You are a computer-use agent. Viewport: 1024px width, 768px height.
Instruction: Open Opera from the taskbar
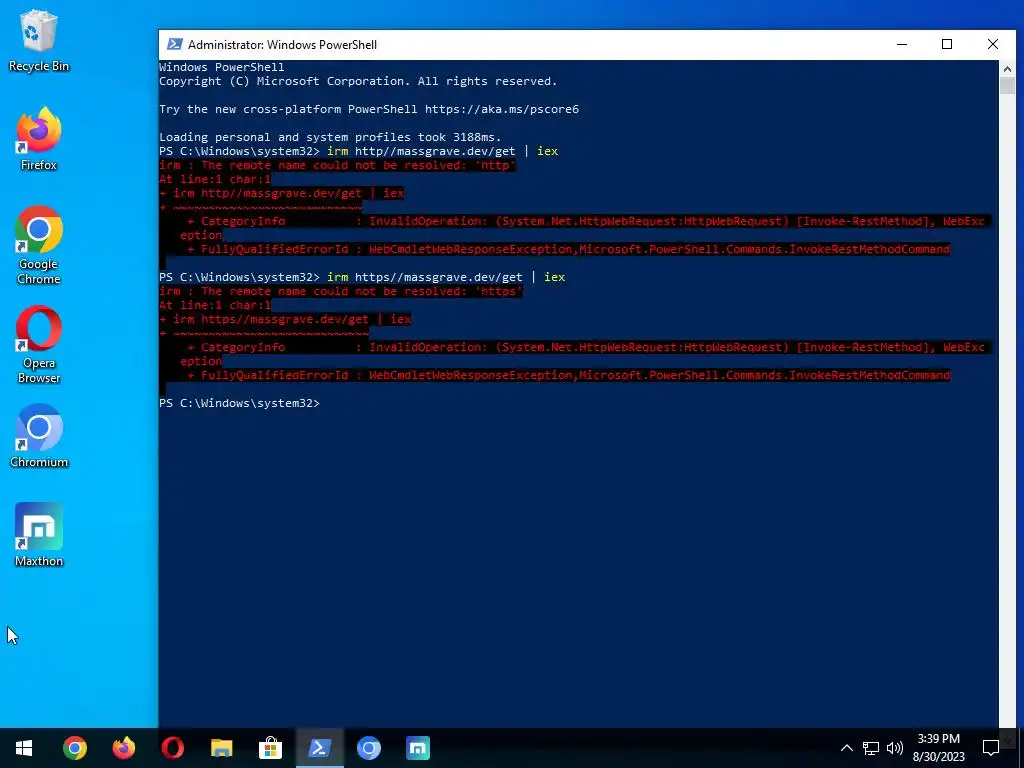[x=172, y=748]
